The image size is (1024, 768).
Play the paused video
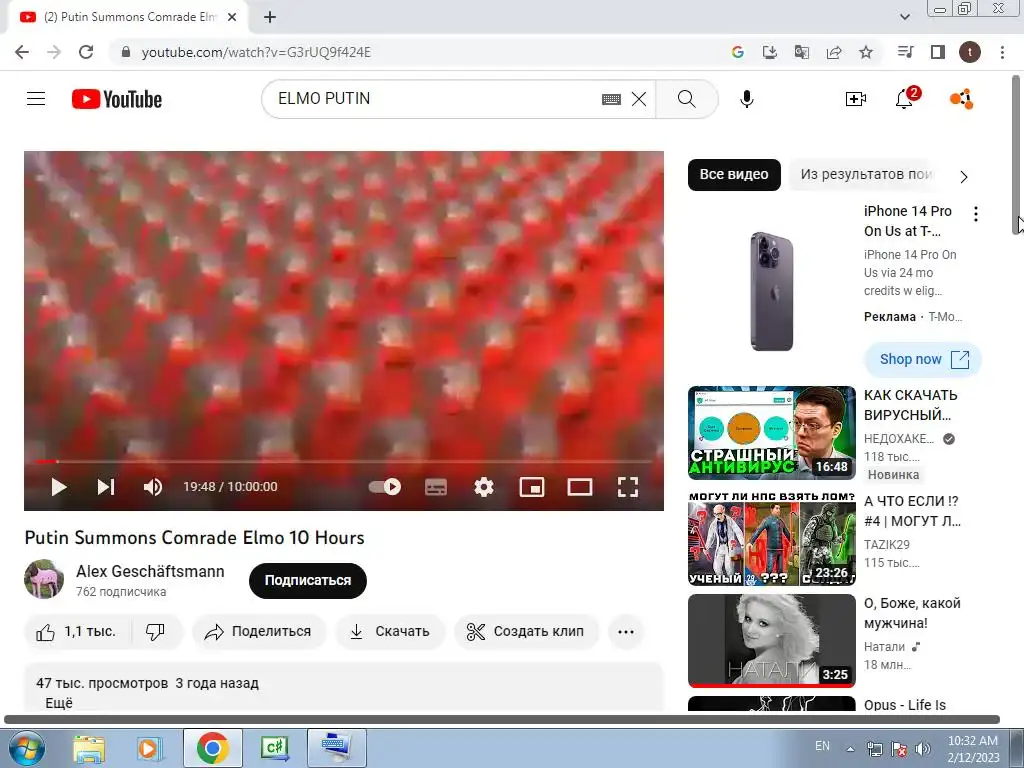pyautogui.click(x=59, y=487)
